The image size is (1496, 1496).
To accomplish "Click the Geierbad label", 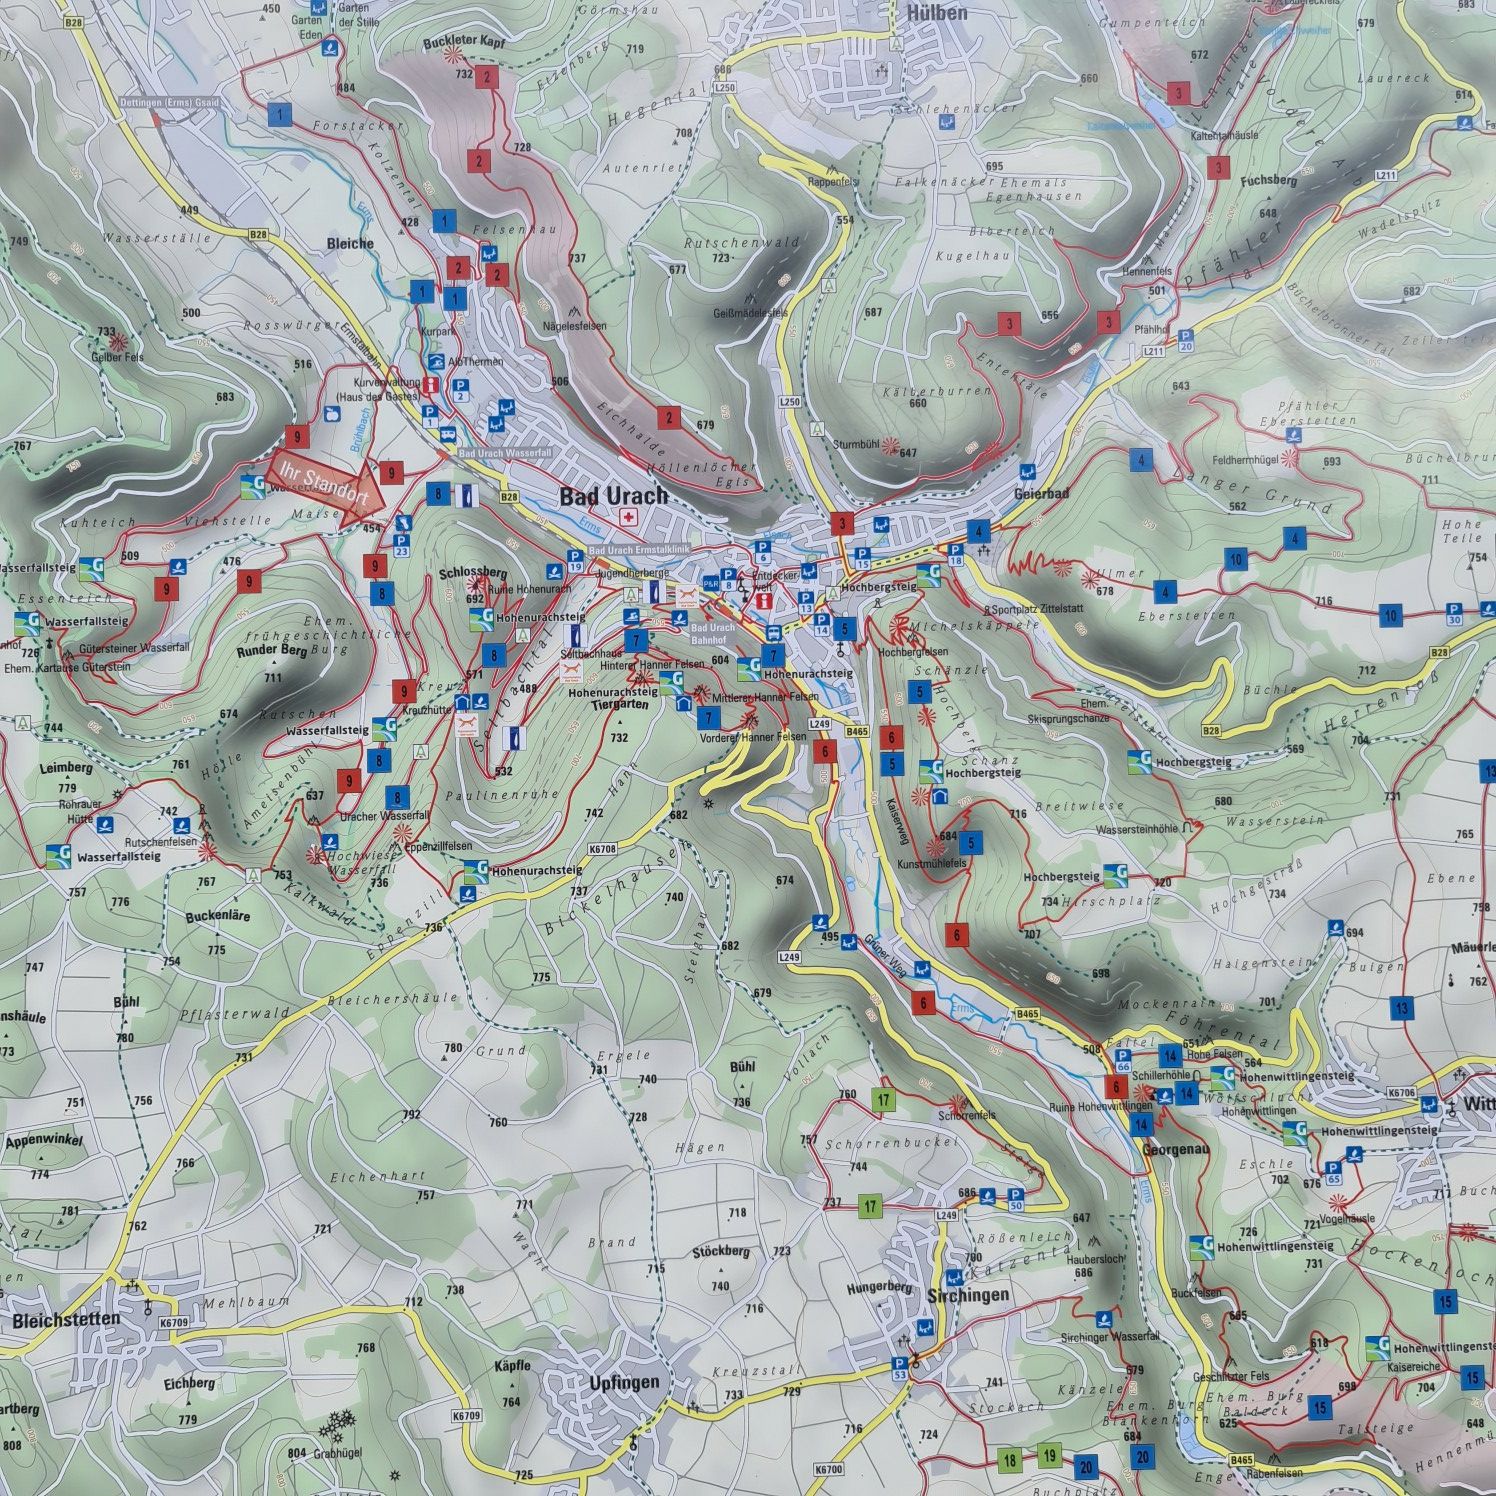I will click(x=1041, y=494).
